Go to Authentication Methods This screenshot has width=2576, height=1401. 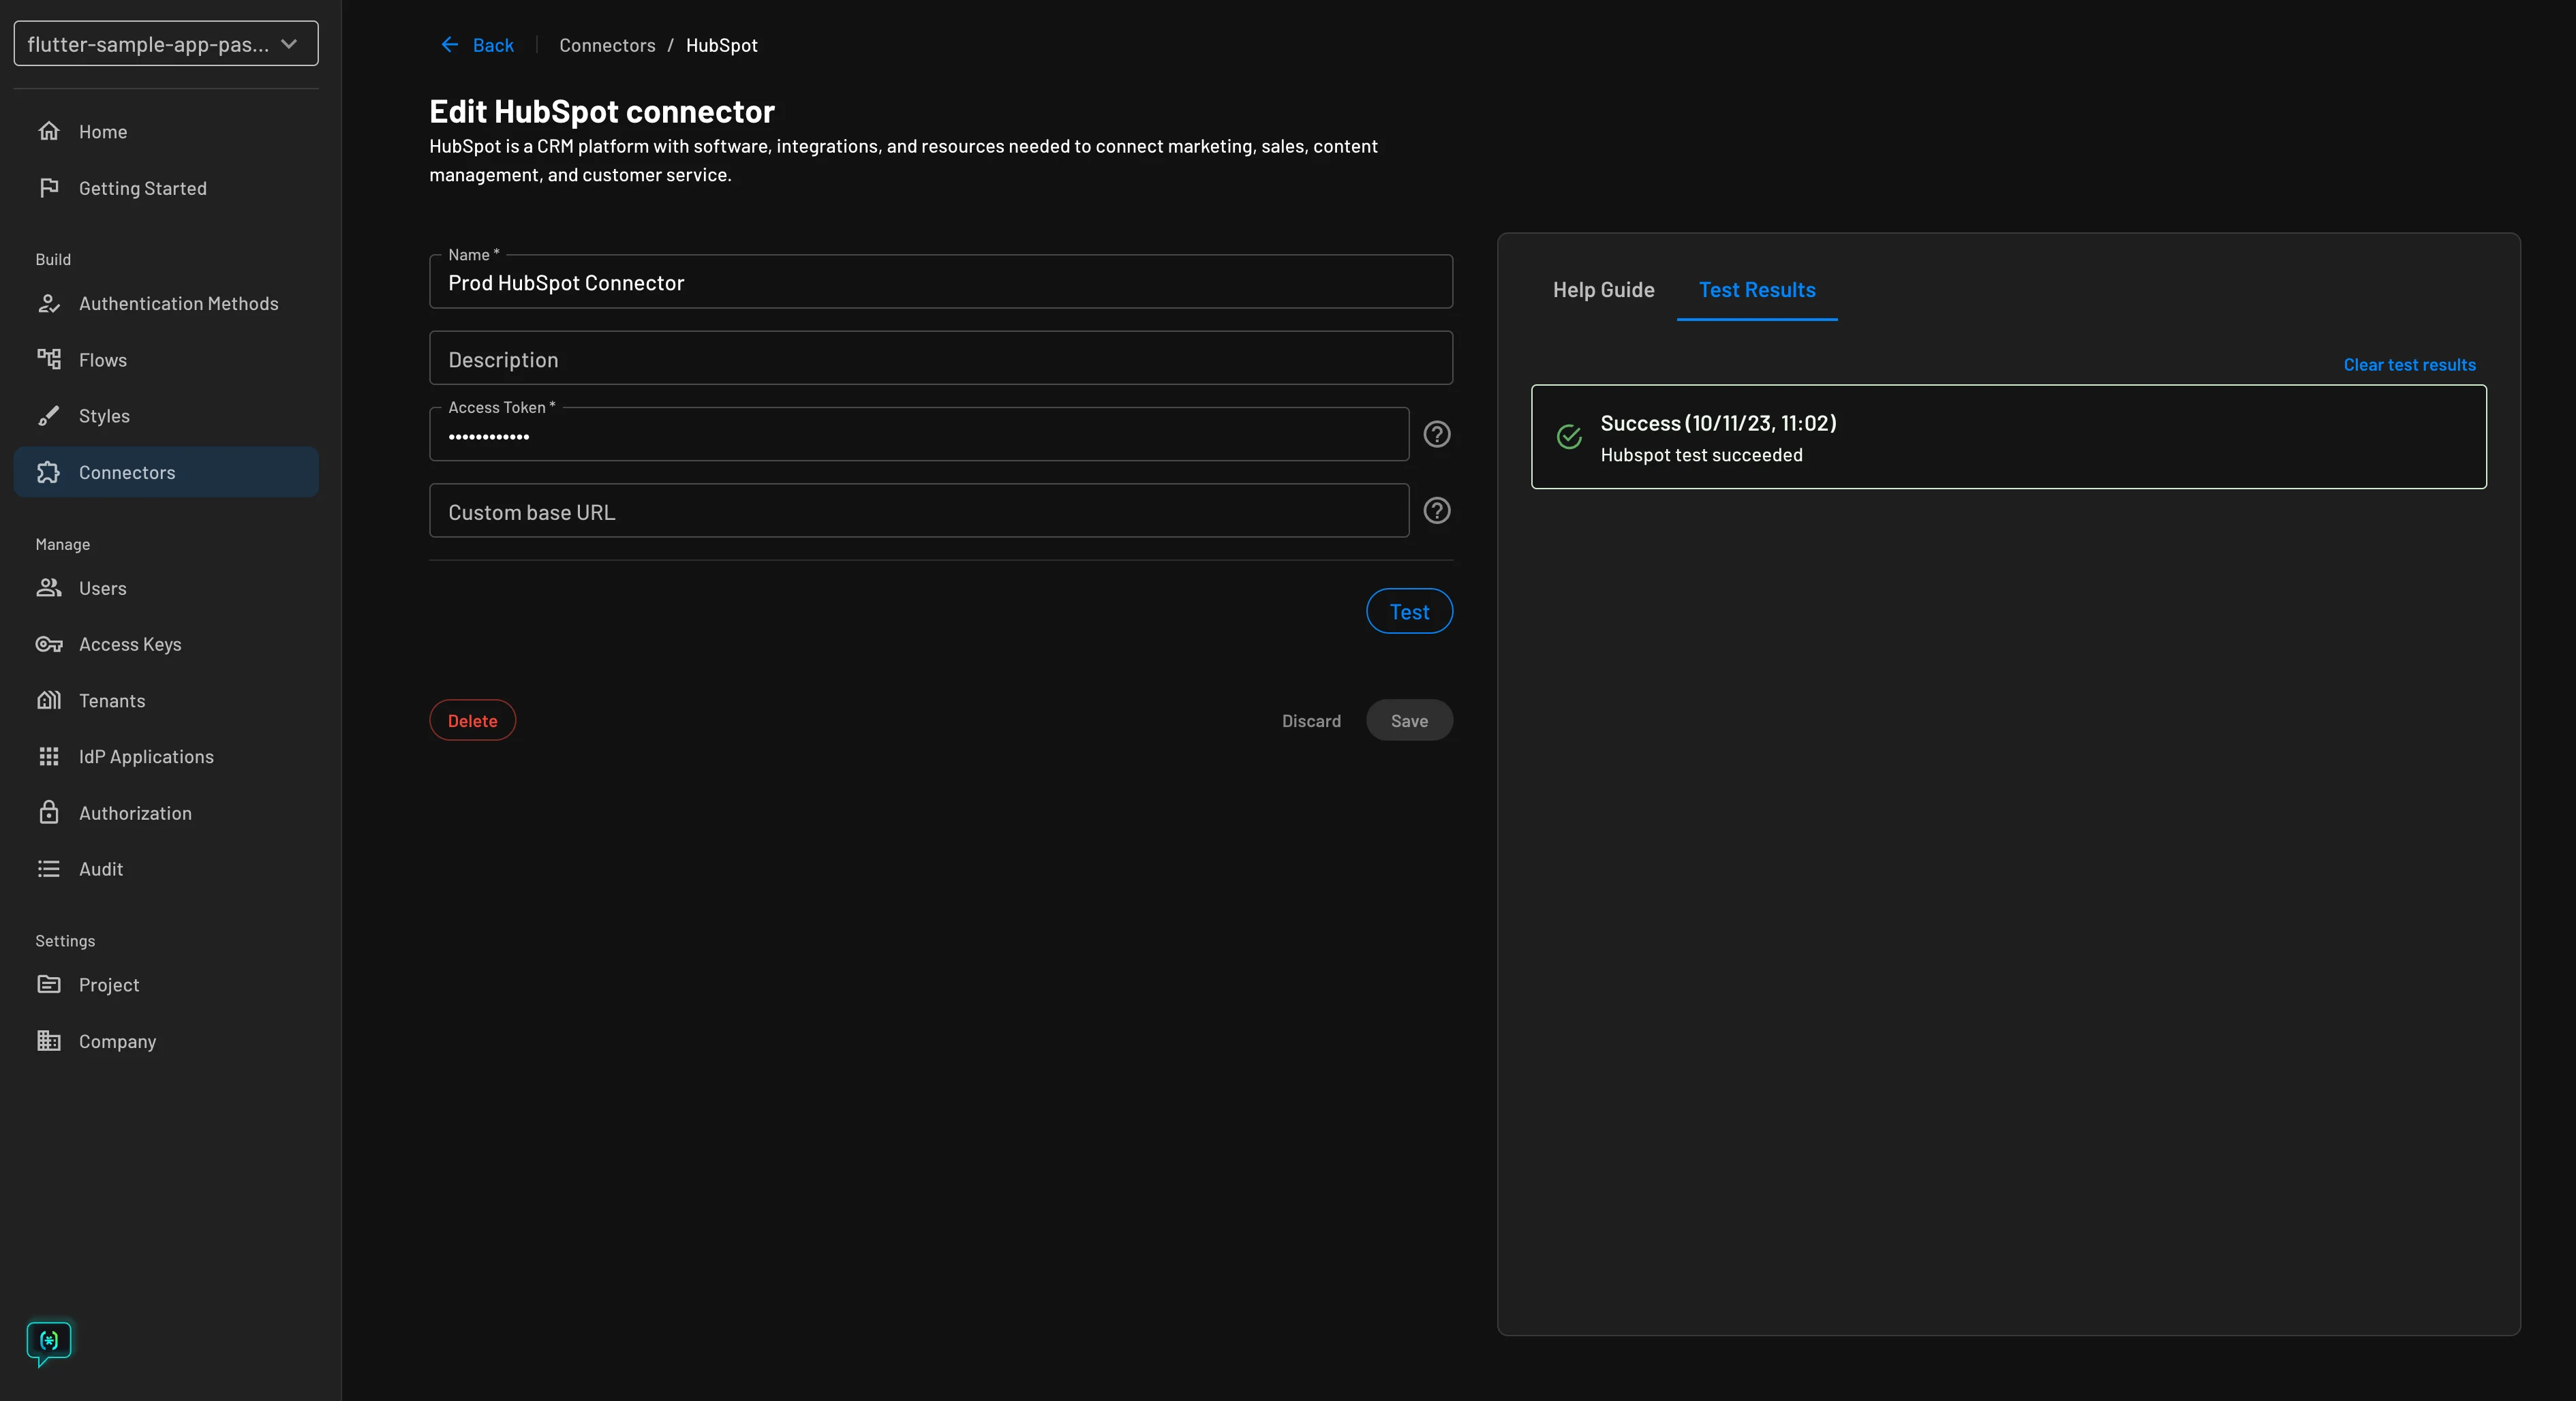click(166, 303)
